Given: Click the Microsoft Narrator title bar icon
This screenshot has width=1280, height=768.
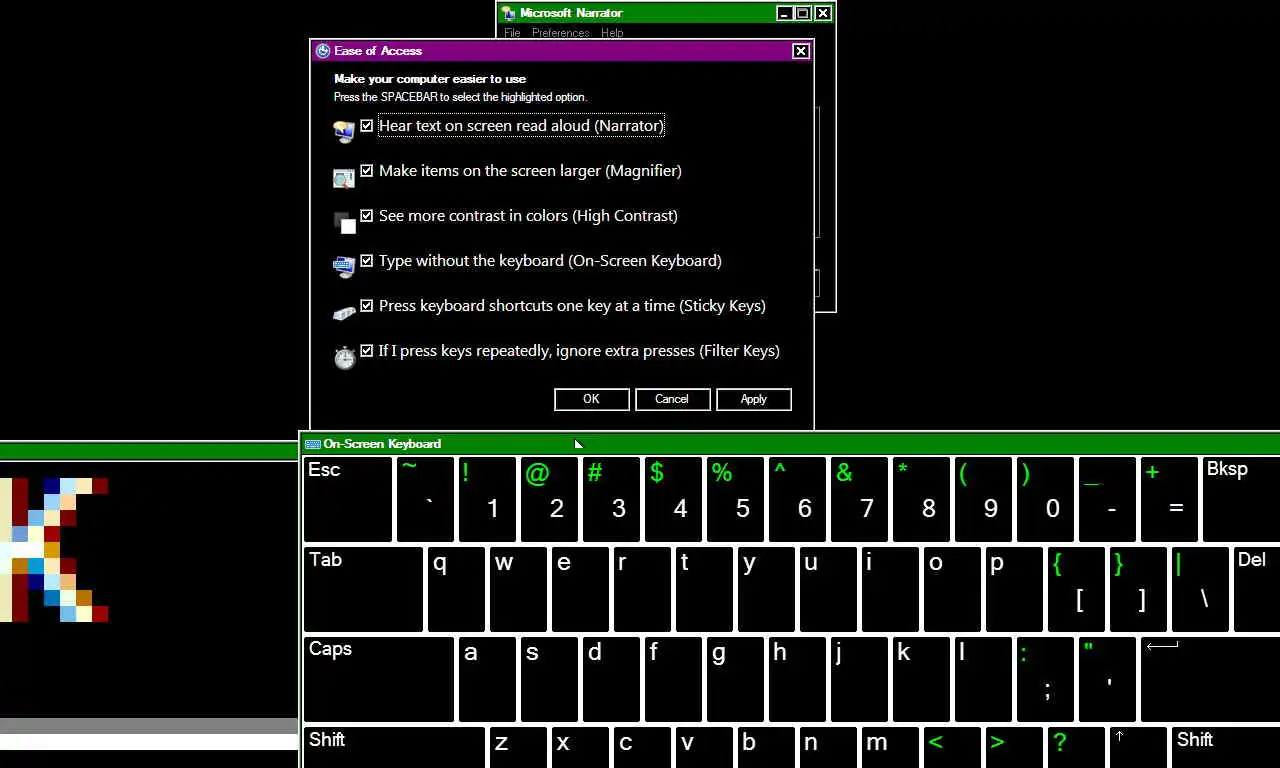Looking at the screenshot, I should coord(508,13).
